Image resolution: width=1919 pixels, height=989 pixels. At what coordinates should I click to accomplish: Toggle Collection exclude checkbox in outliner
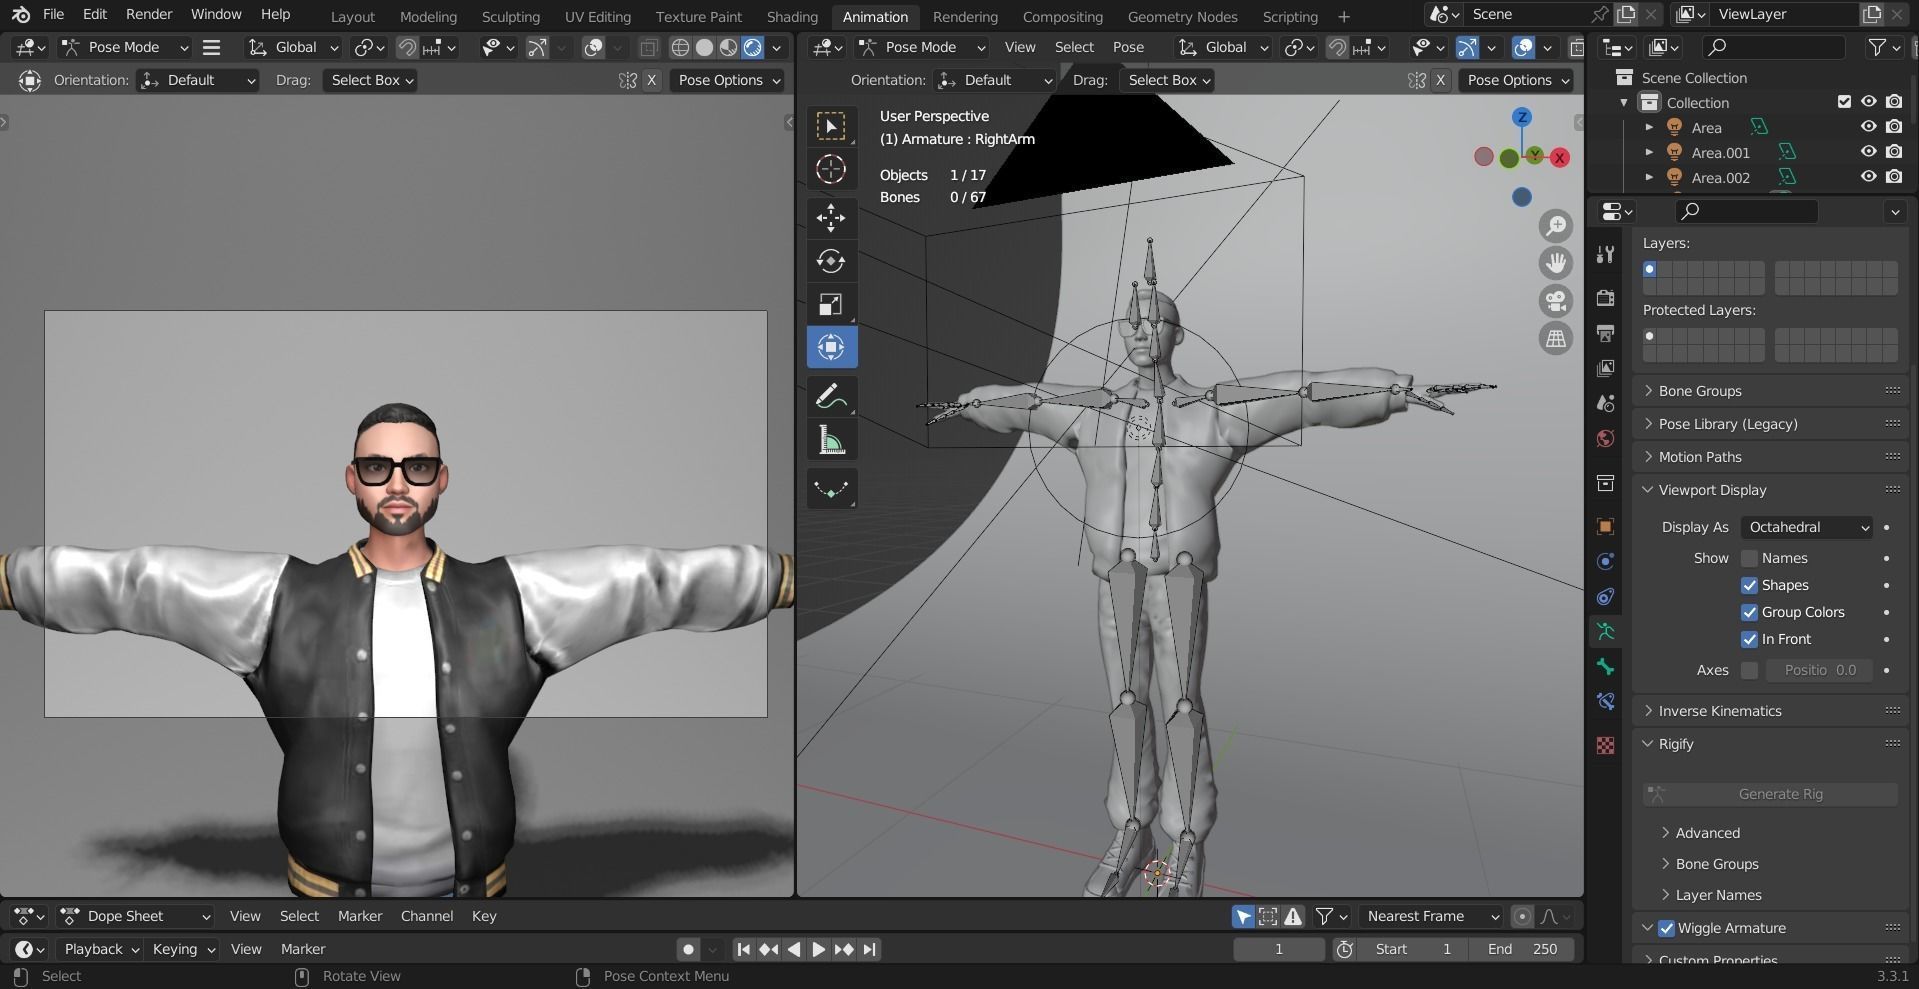click(1844, 102)
